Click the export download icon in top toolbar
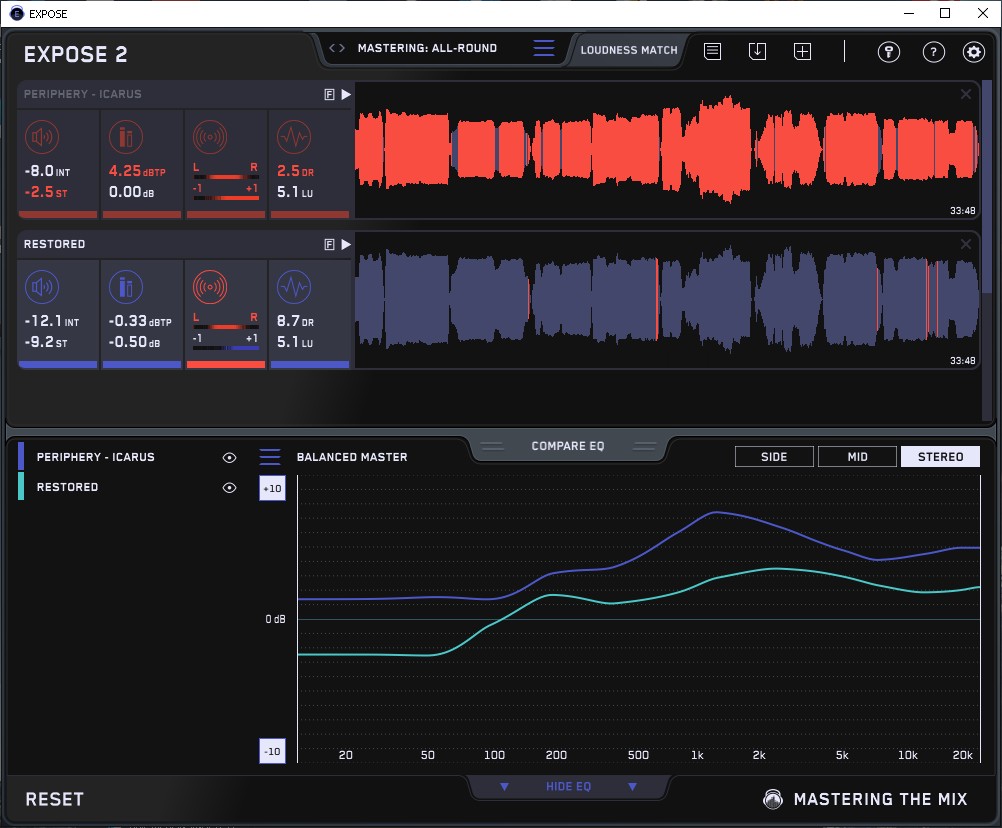1002x828 pixels. tap(757, 51)
